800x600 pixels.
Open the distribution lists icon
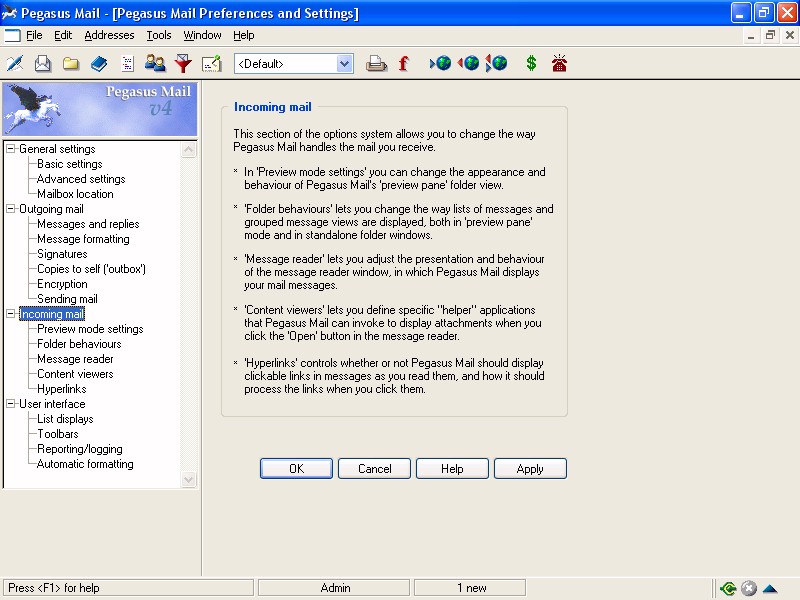click(x=127, y=64)
